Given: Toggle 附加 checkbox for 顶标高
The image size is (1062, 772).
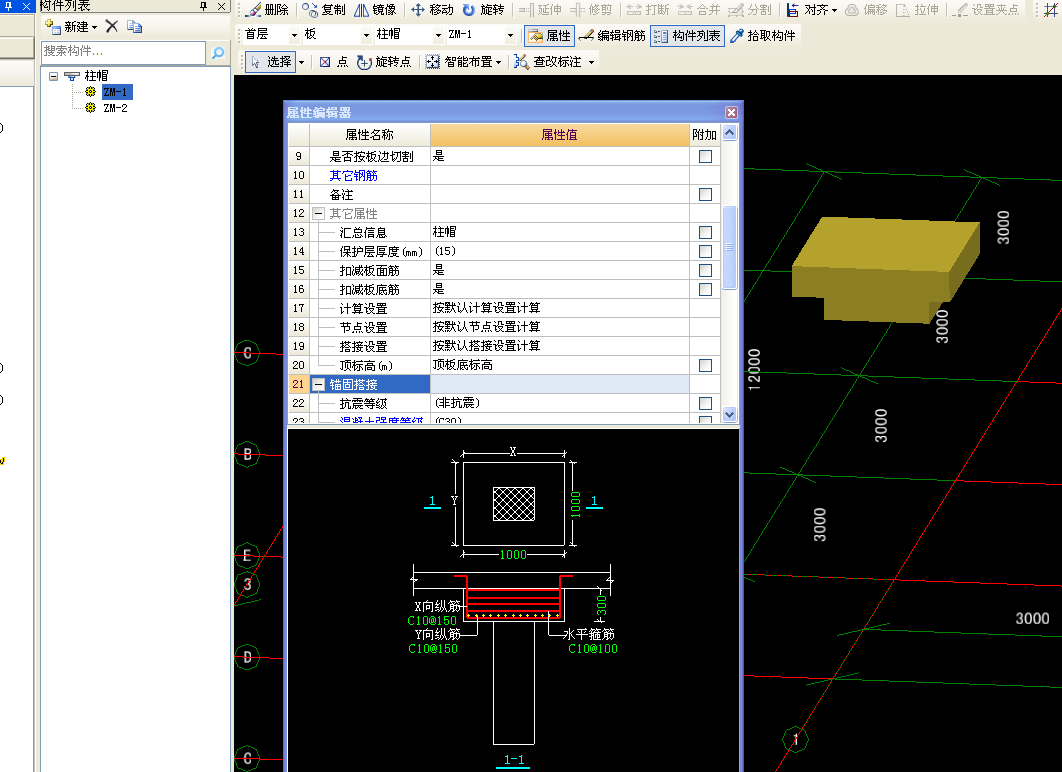Looking at the screenshot, I should point(705,365).
